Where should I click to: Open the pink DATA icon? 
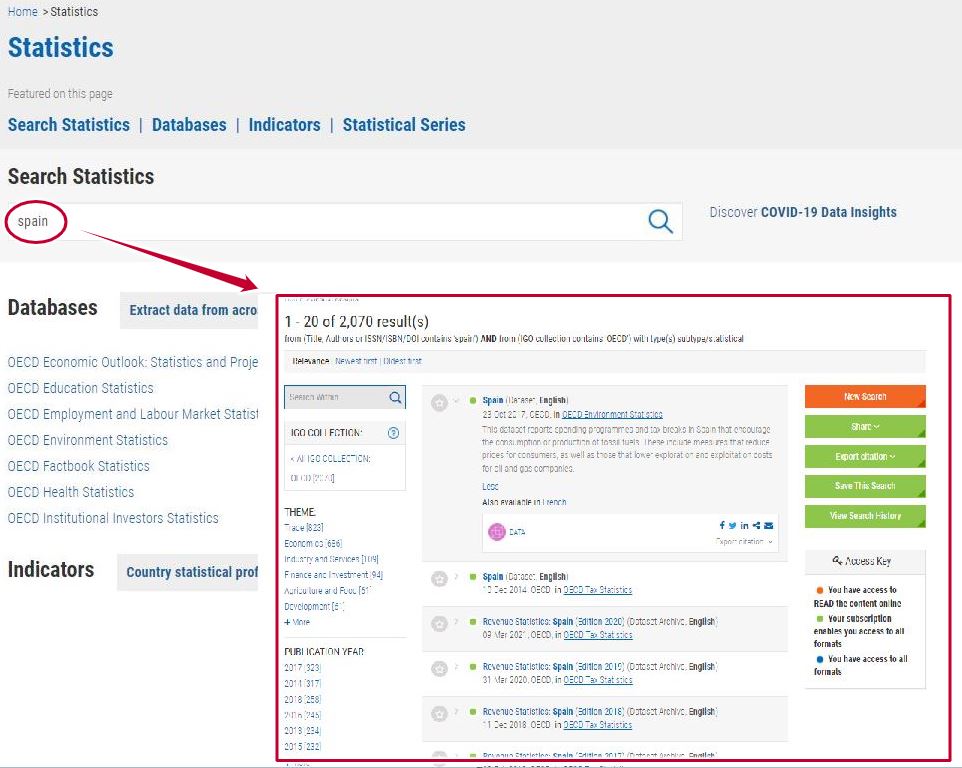pos(496,532)
